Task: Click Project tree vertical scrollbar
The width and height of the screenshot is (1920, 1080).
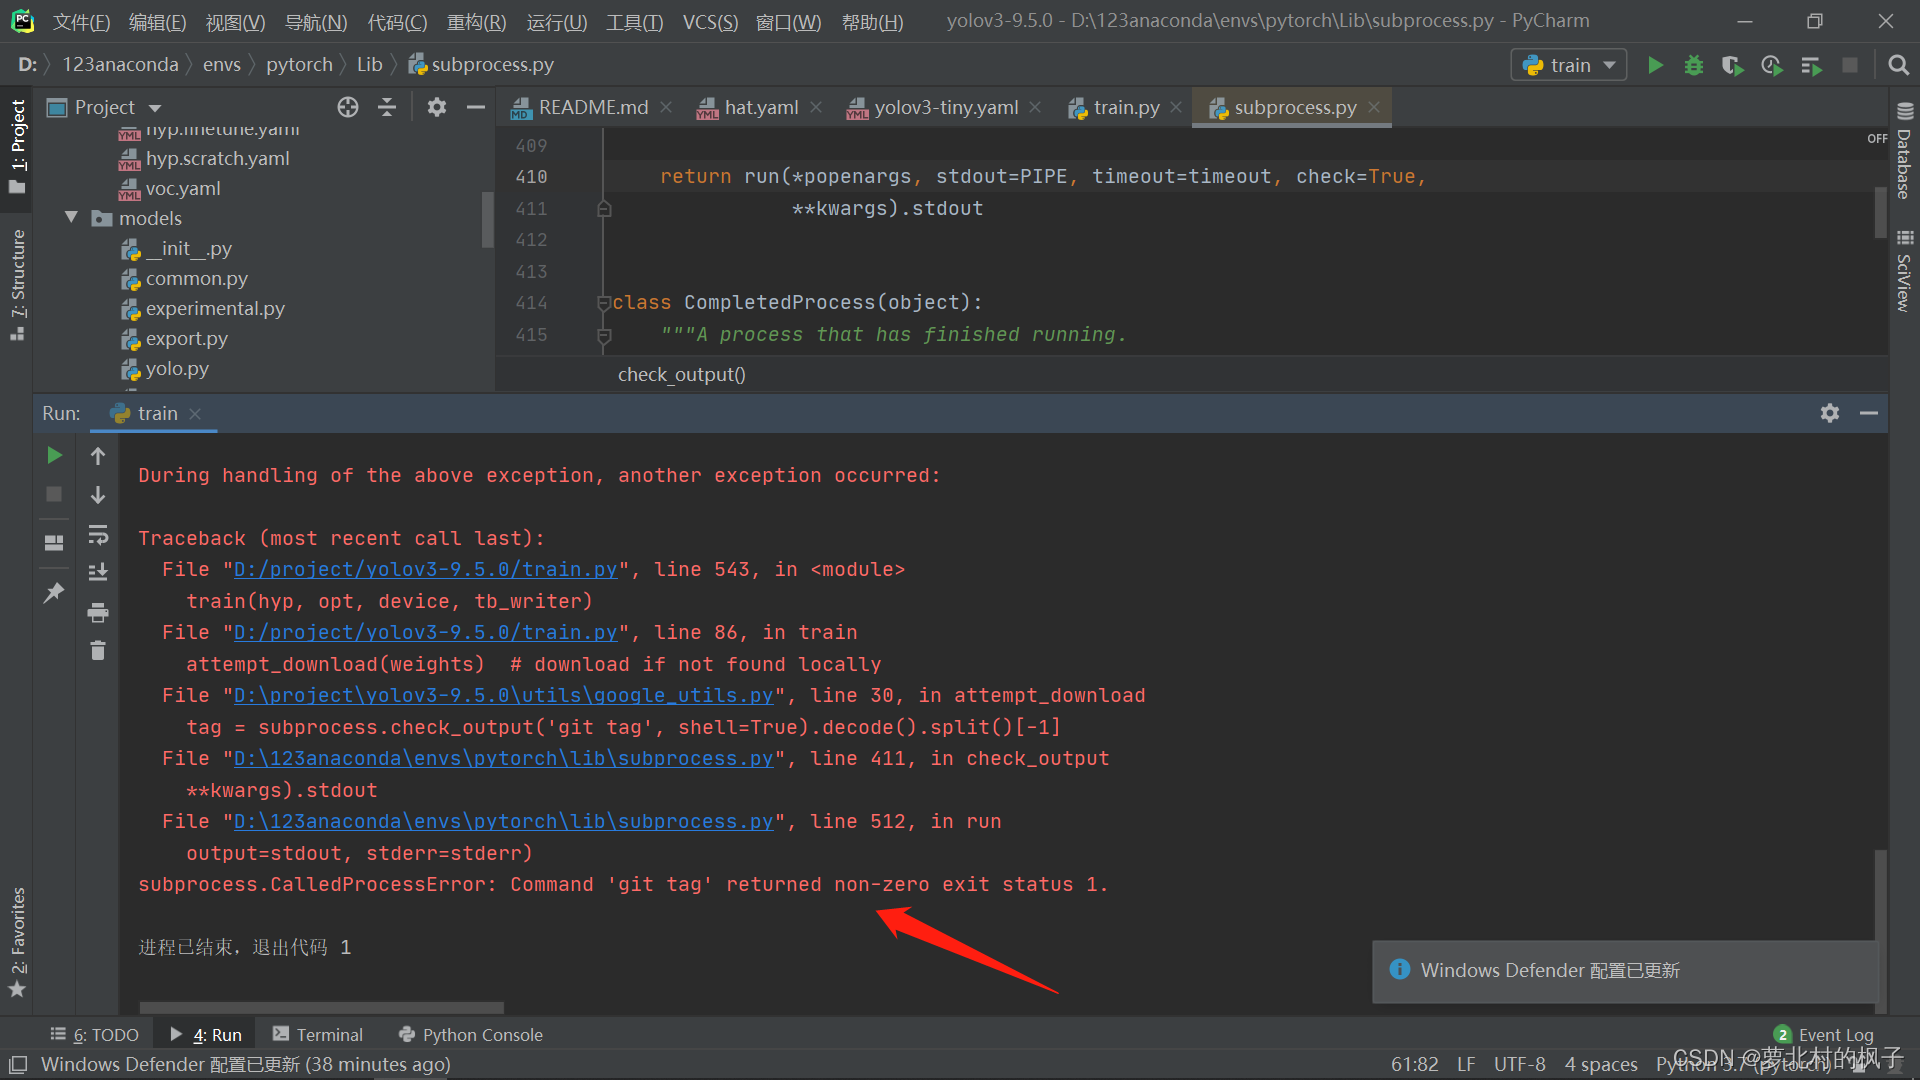Action: click(x=487, y=220)
